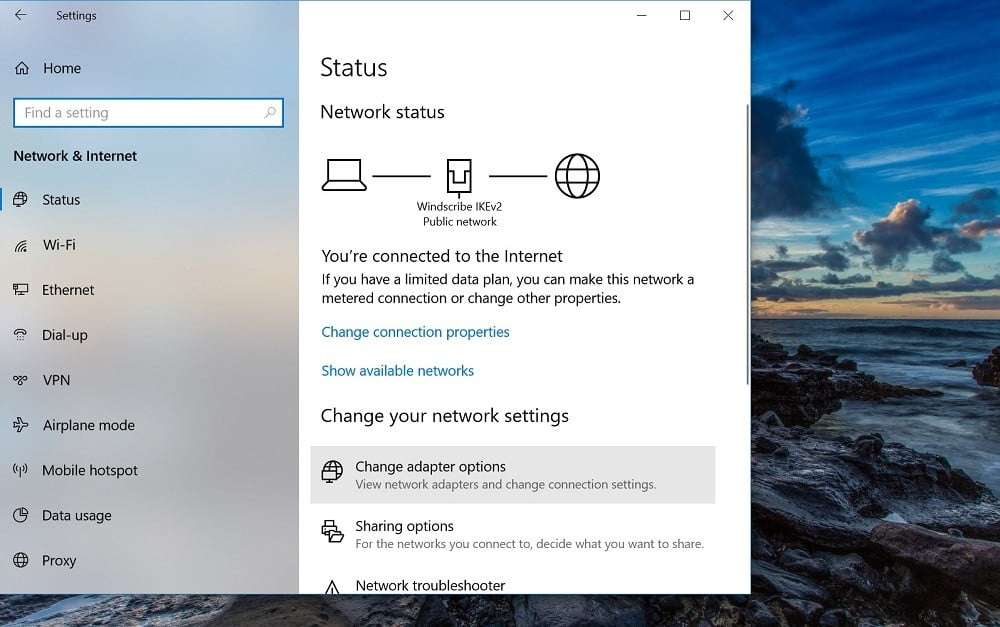The image size is (1000, 627).
Task: Click the search magnifier in Find a setting
Action: click(269, 113)
